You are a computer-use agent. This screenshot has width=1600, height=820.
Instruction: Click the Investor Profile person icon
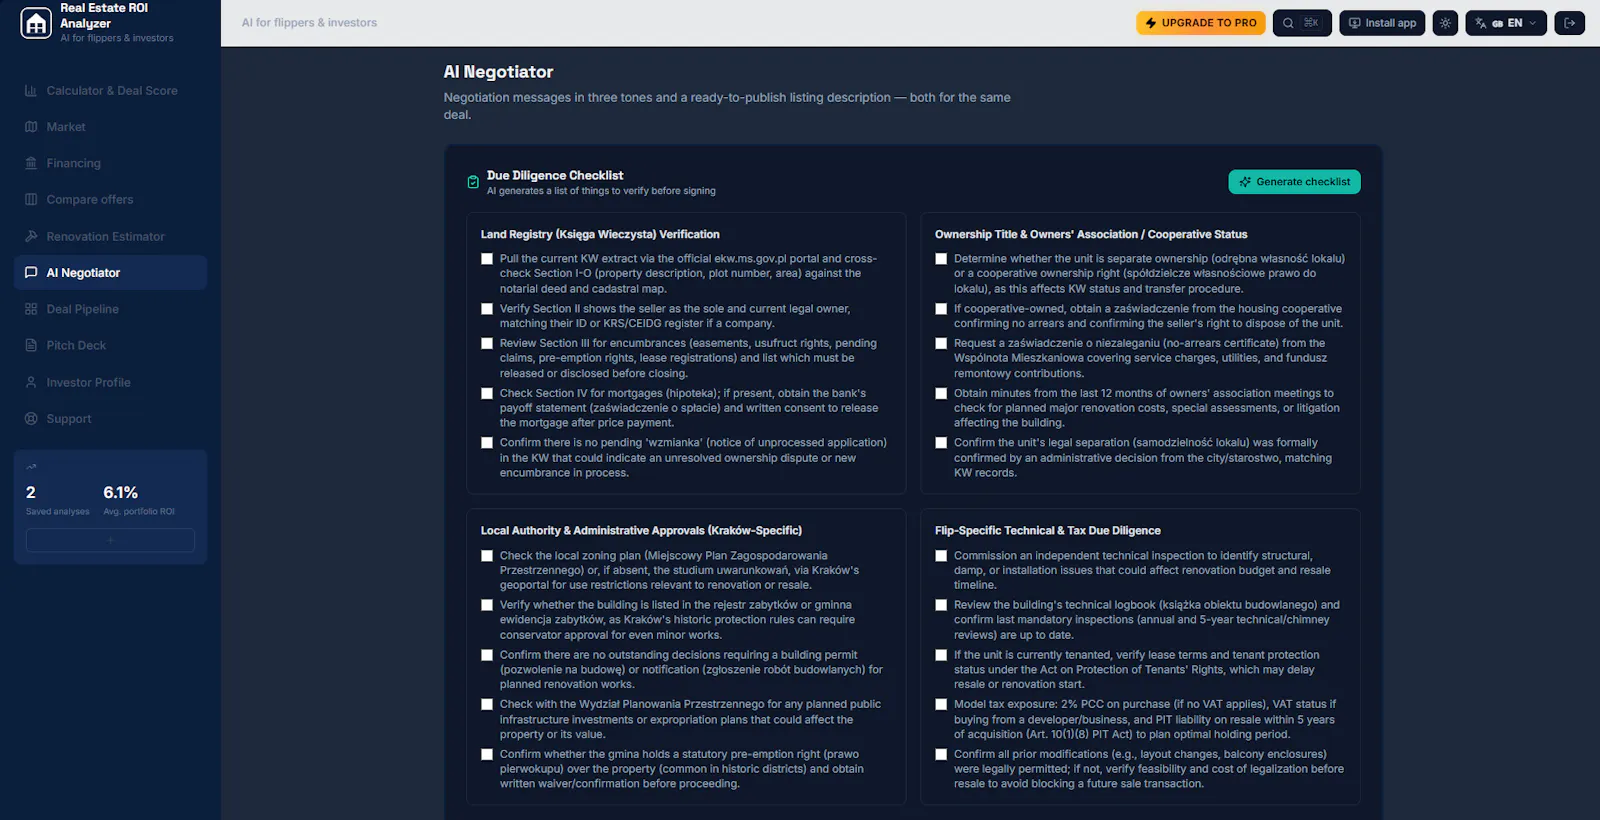31,382
